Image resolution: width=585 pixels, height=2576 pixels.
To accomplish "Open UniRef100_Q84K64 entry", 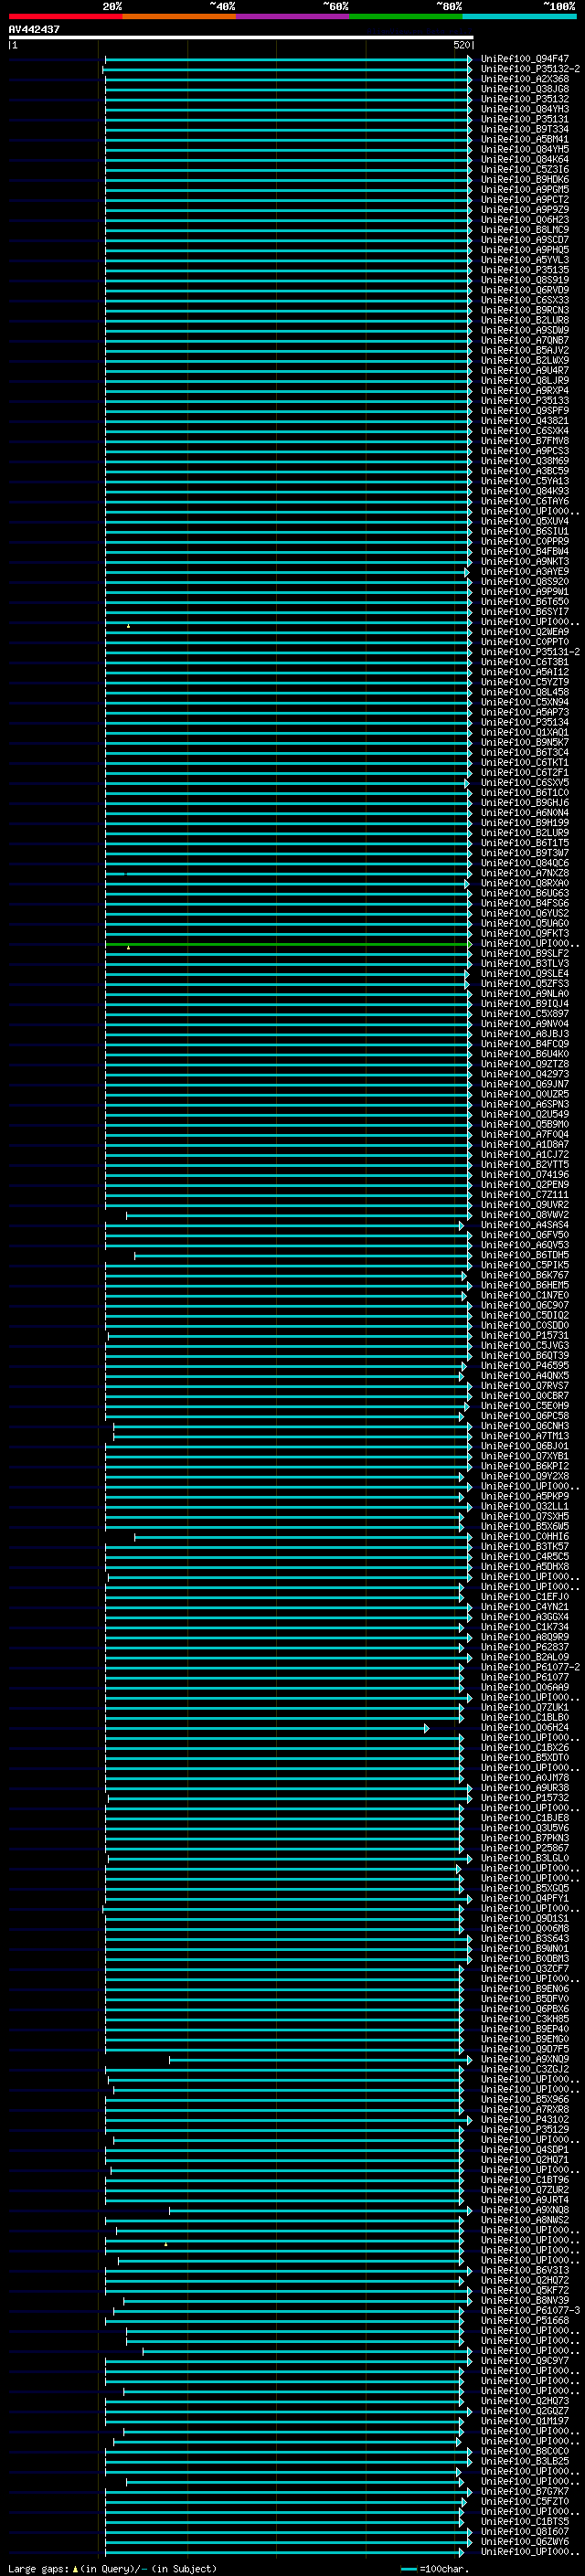I will (x=525, y=159).
